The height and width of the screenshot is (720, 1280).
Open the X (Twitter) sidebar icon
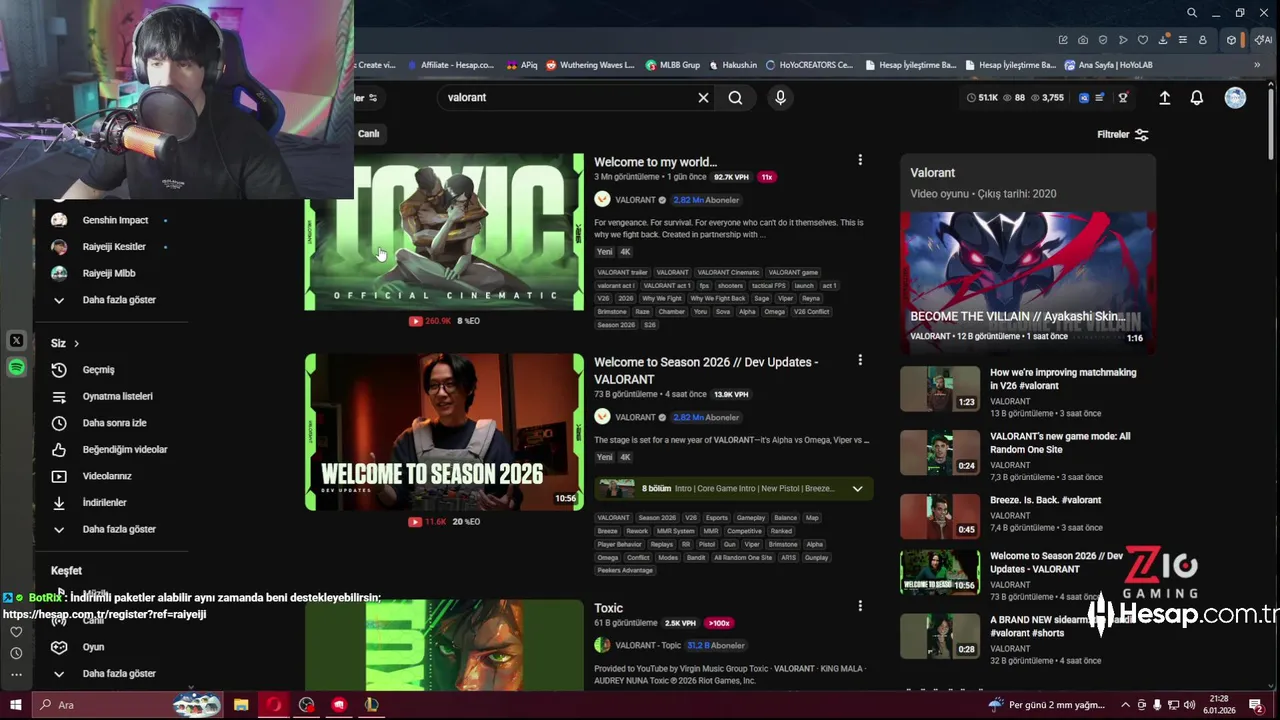(x=16, y=341)
